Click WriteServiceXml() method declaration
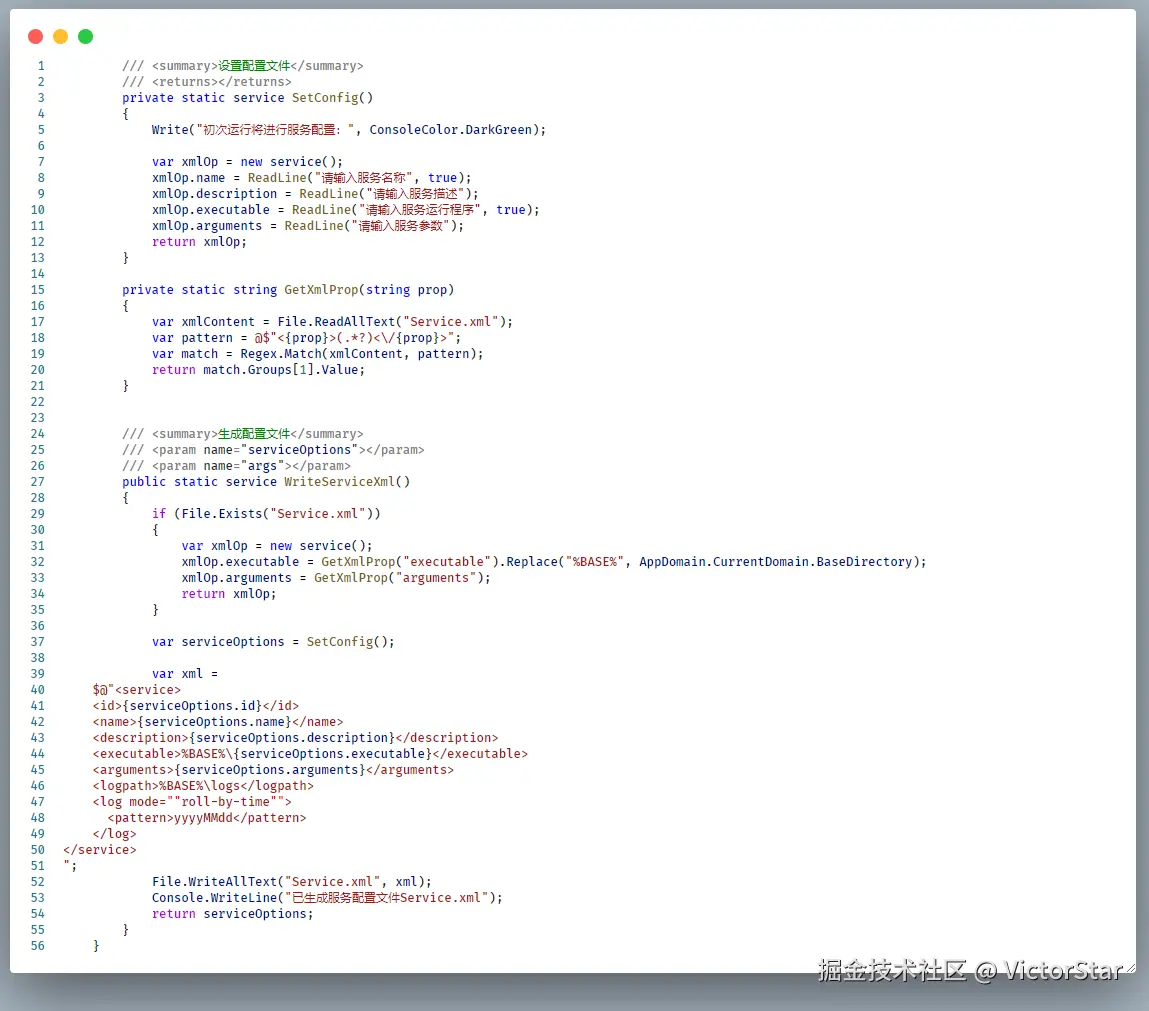1149x1011 pixels. 347,482
